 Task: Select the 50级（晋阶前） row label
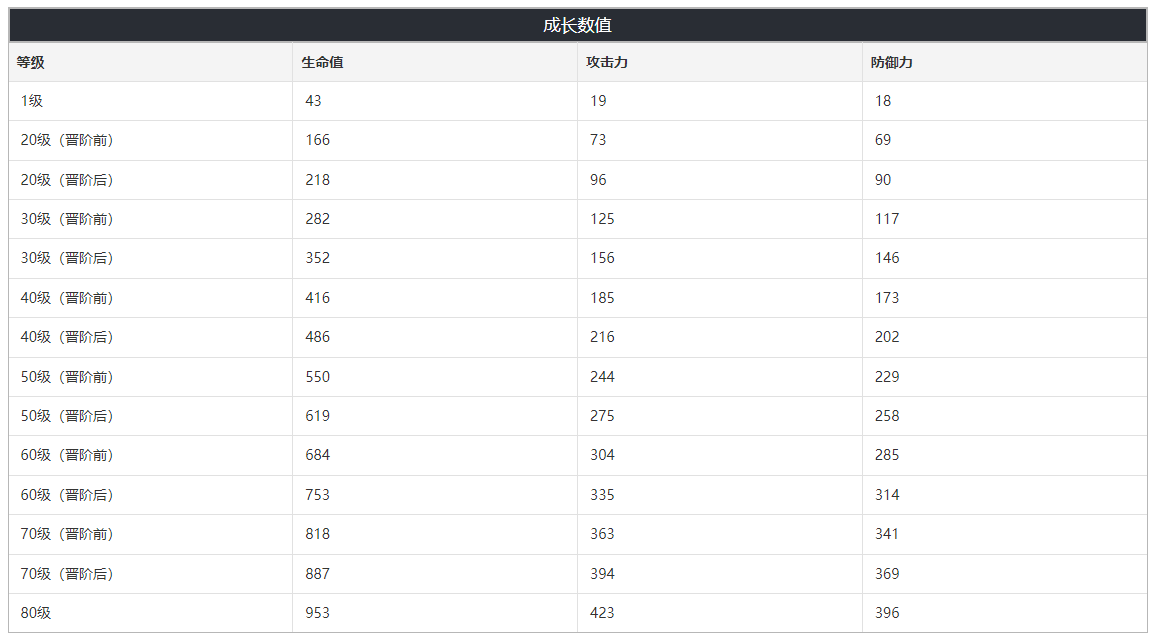[x=67, y=377]
